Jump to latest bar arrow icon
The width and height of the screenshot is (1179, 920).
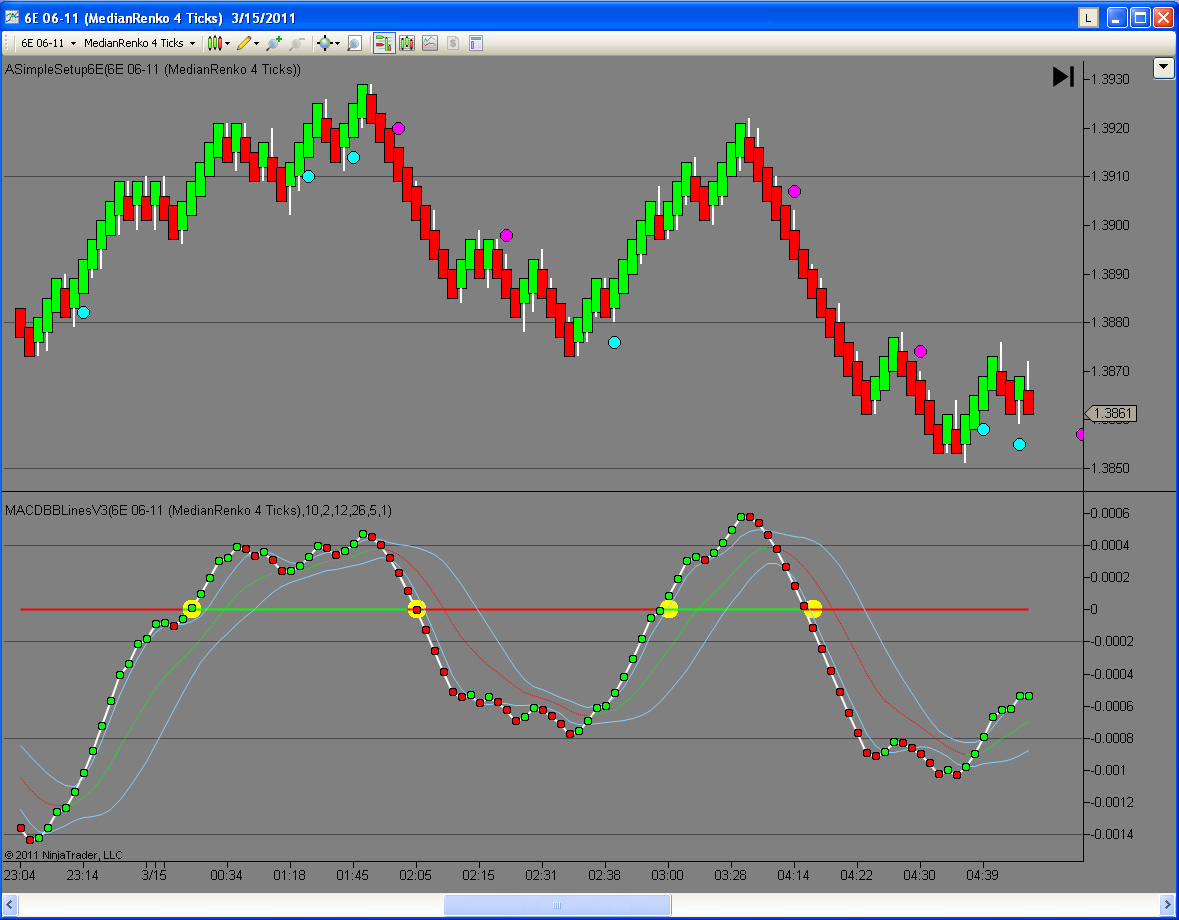coord(1063,77)
